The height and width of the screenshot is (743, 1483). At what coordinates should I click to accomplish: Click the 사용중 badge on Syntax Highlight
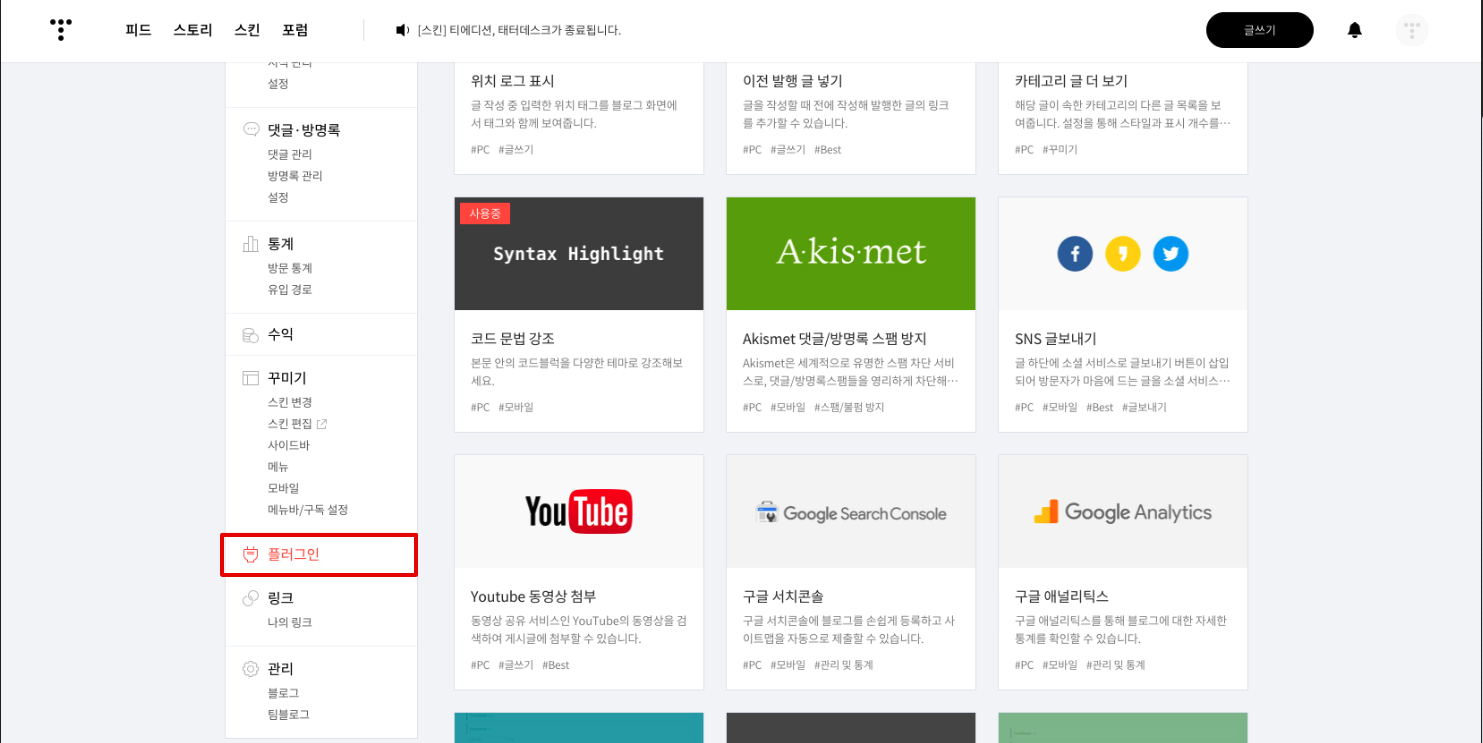pos(485,214)
